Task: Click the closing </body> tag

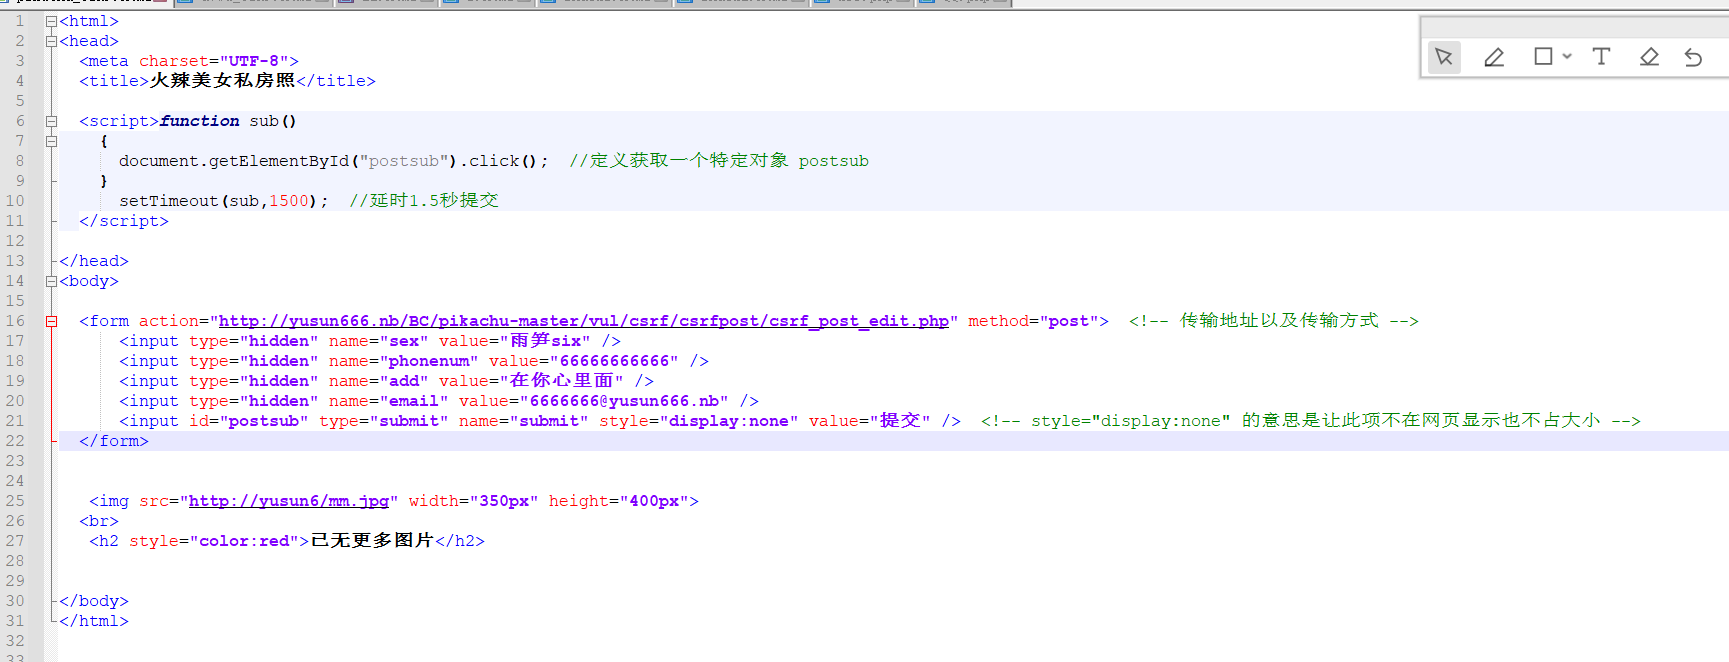Action: tap(94, 601)
